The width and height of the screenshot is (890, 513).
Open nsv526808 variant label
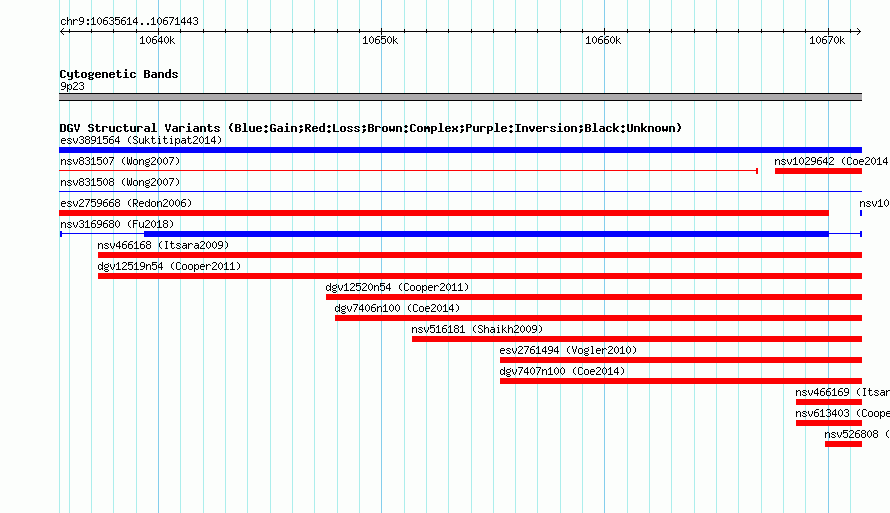pyautogui.click(x=857, y=434)
